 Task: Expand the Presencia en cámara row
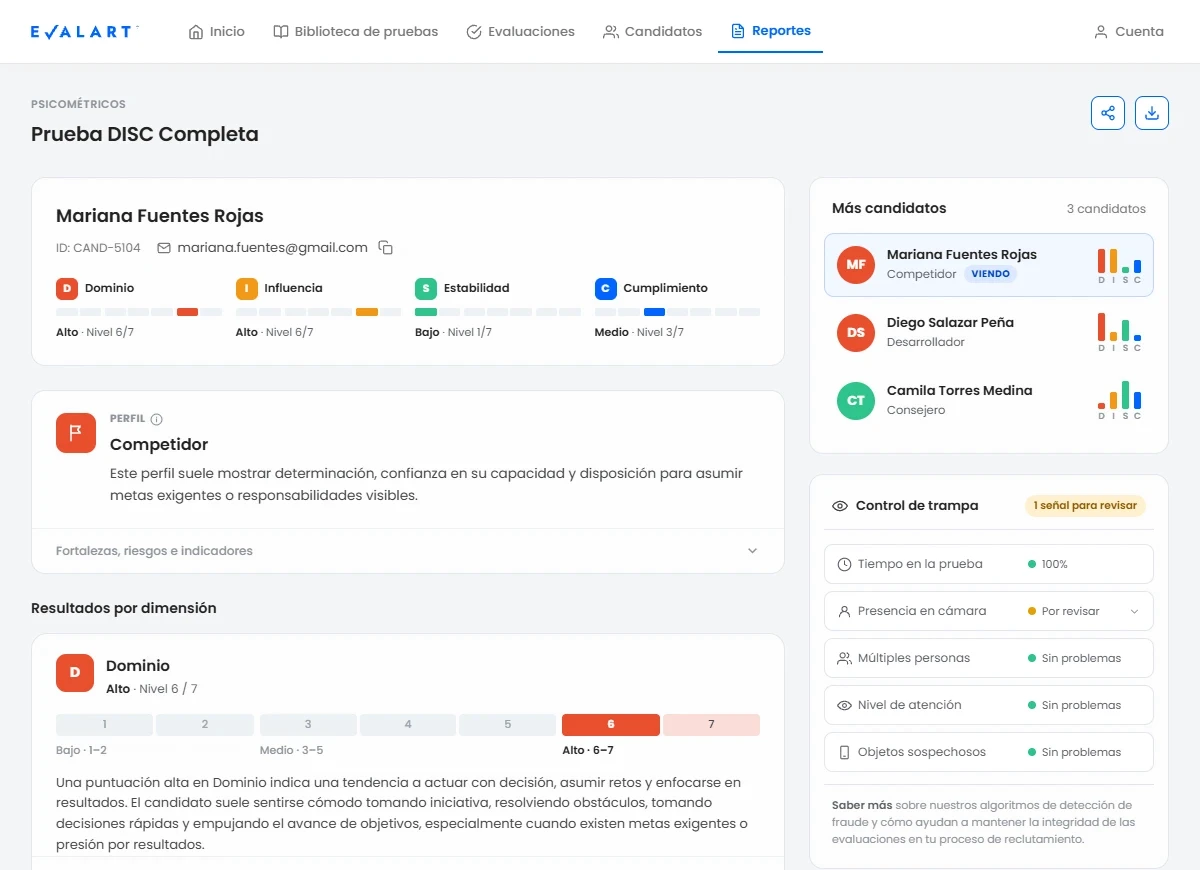[x=989, y=611]
